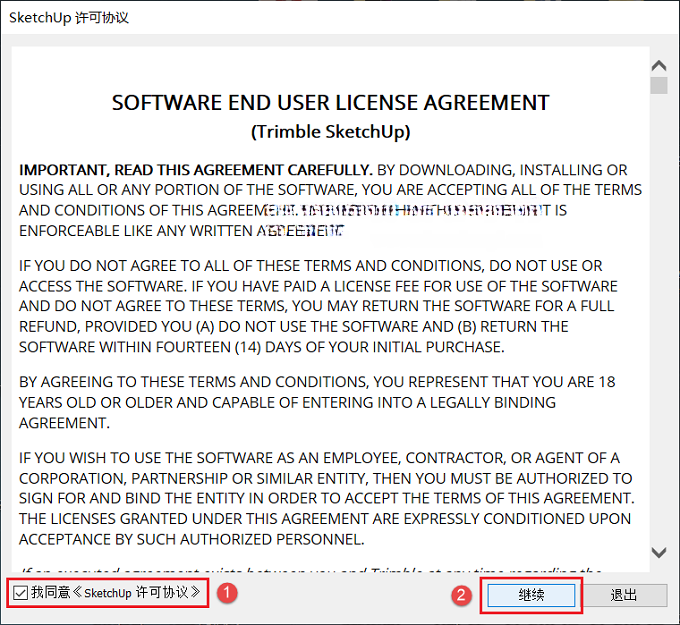This screenshot has width=680, height=625.
Task: Click the paragraph beginning IF YOU WISH TO USE
Action: tap(327, 499)
